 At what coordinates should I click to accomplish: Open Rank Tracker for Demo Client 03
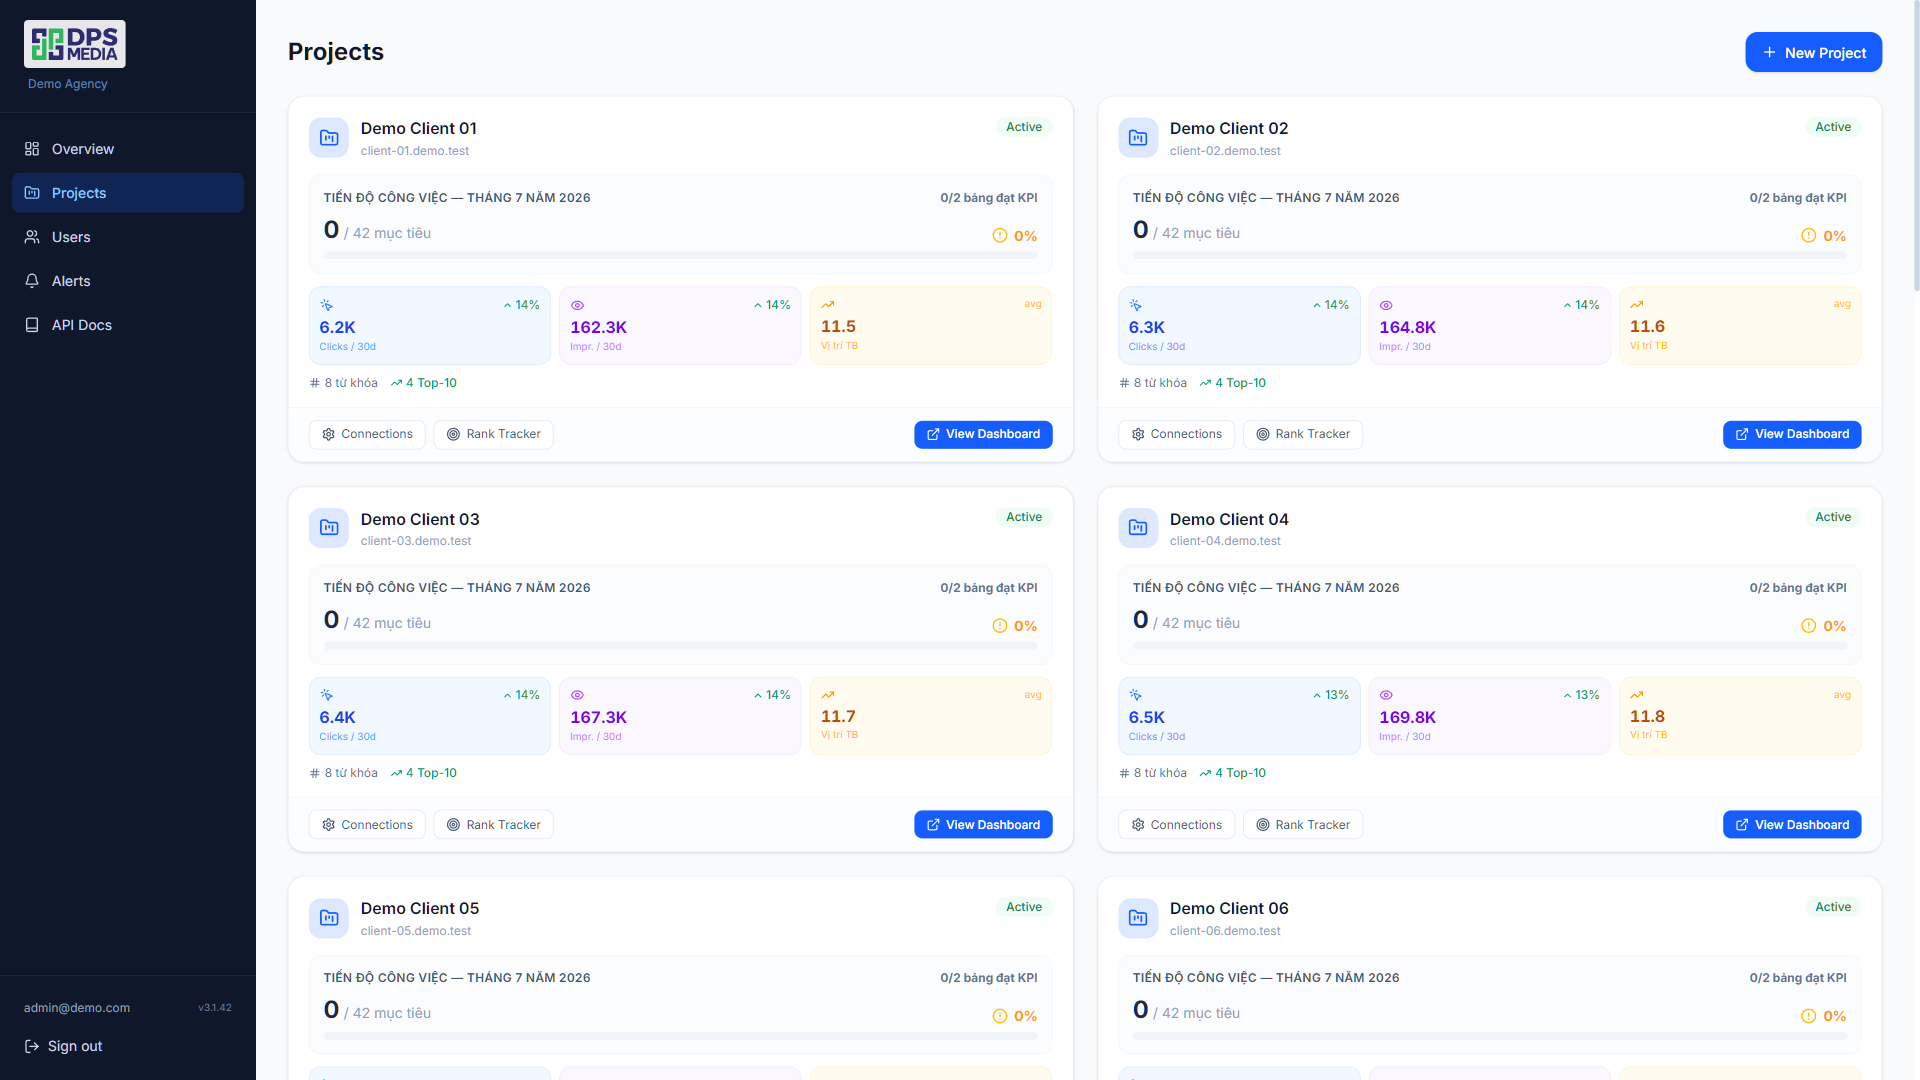(x=493, y=825)
